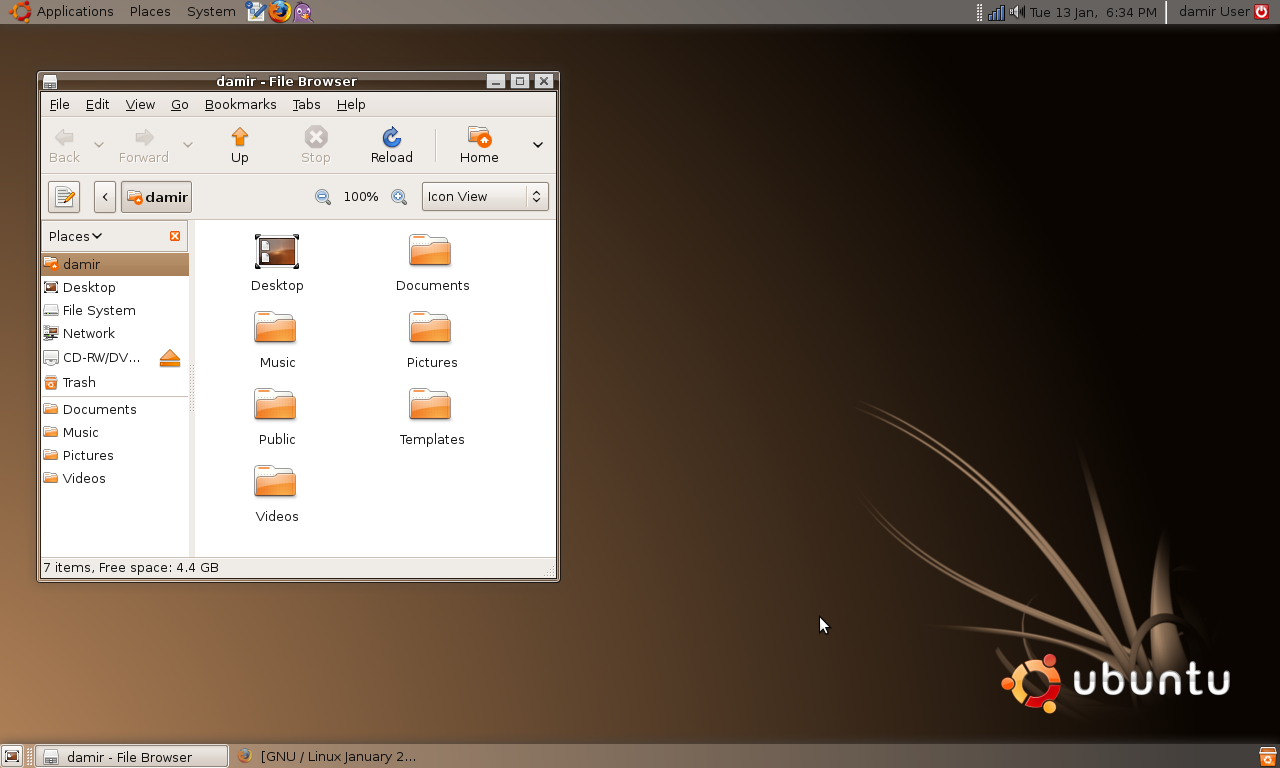Click the volume speaker icon
Viewport: 1280px width, 768px height.
pos(1017,12)
